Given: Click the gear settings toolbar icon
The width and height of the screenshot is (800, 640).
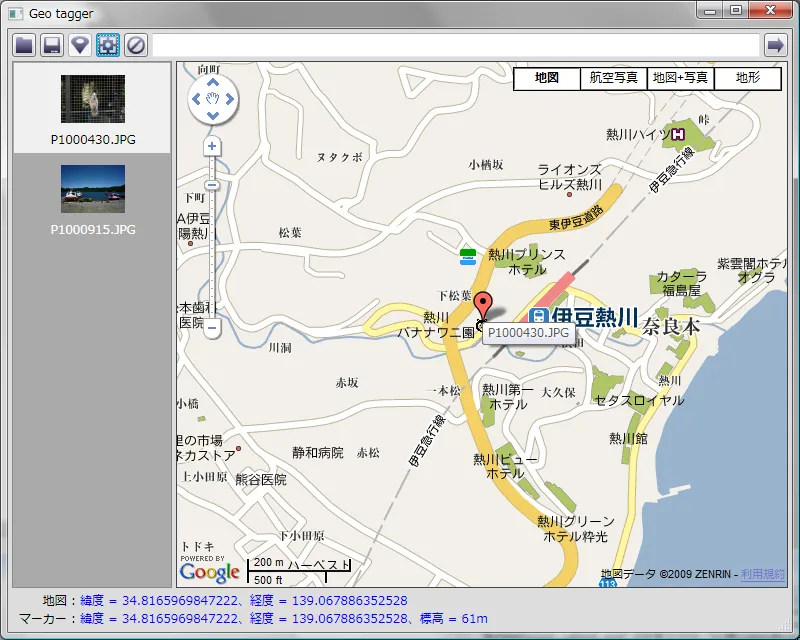Looking at the screenshot, I should tap(108, 45).
